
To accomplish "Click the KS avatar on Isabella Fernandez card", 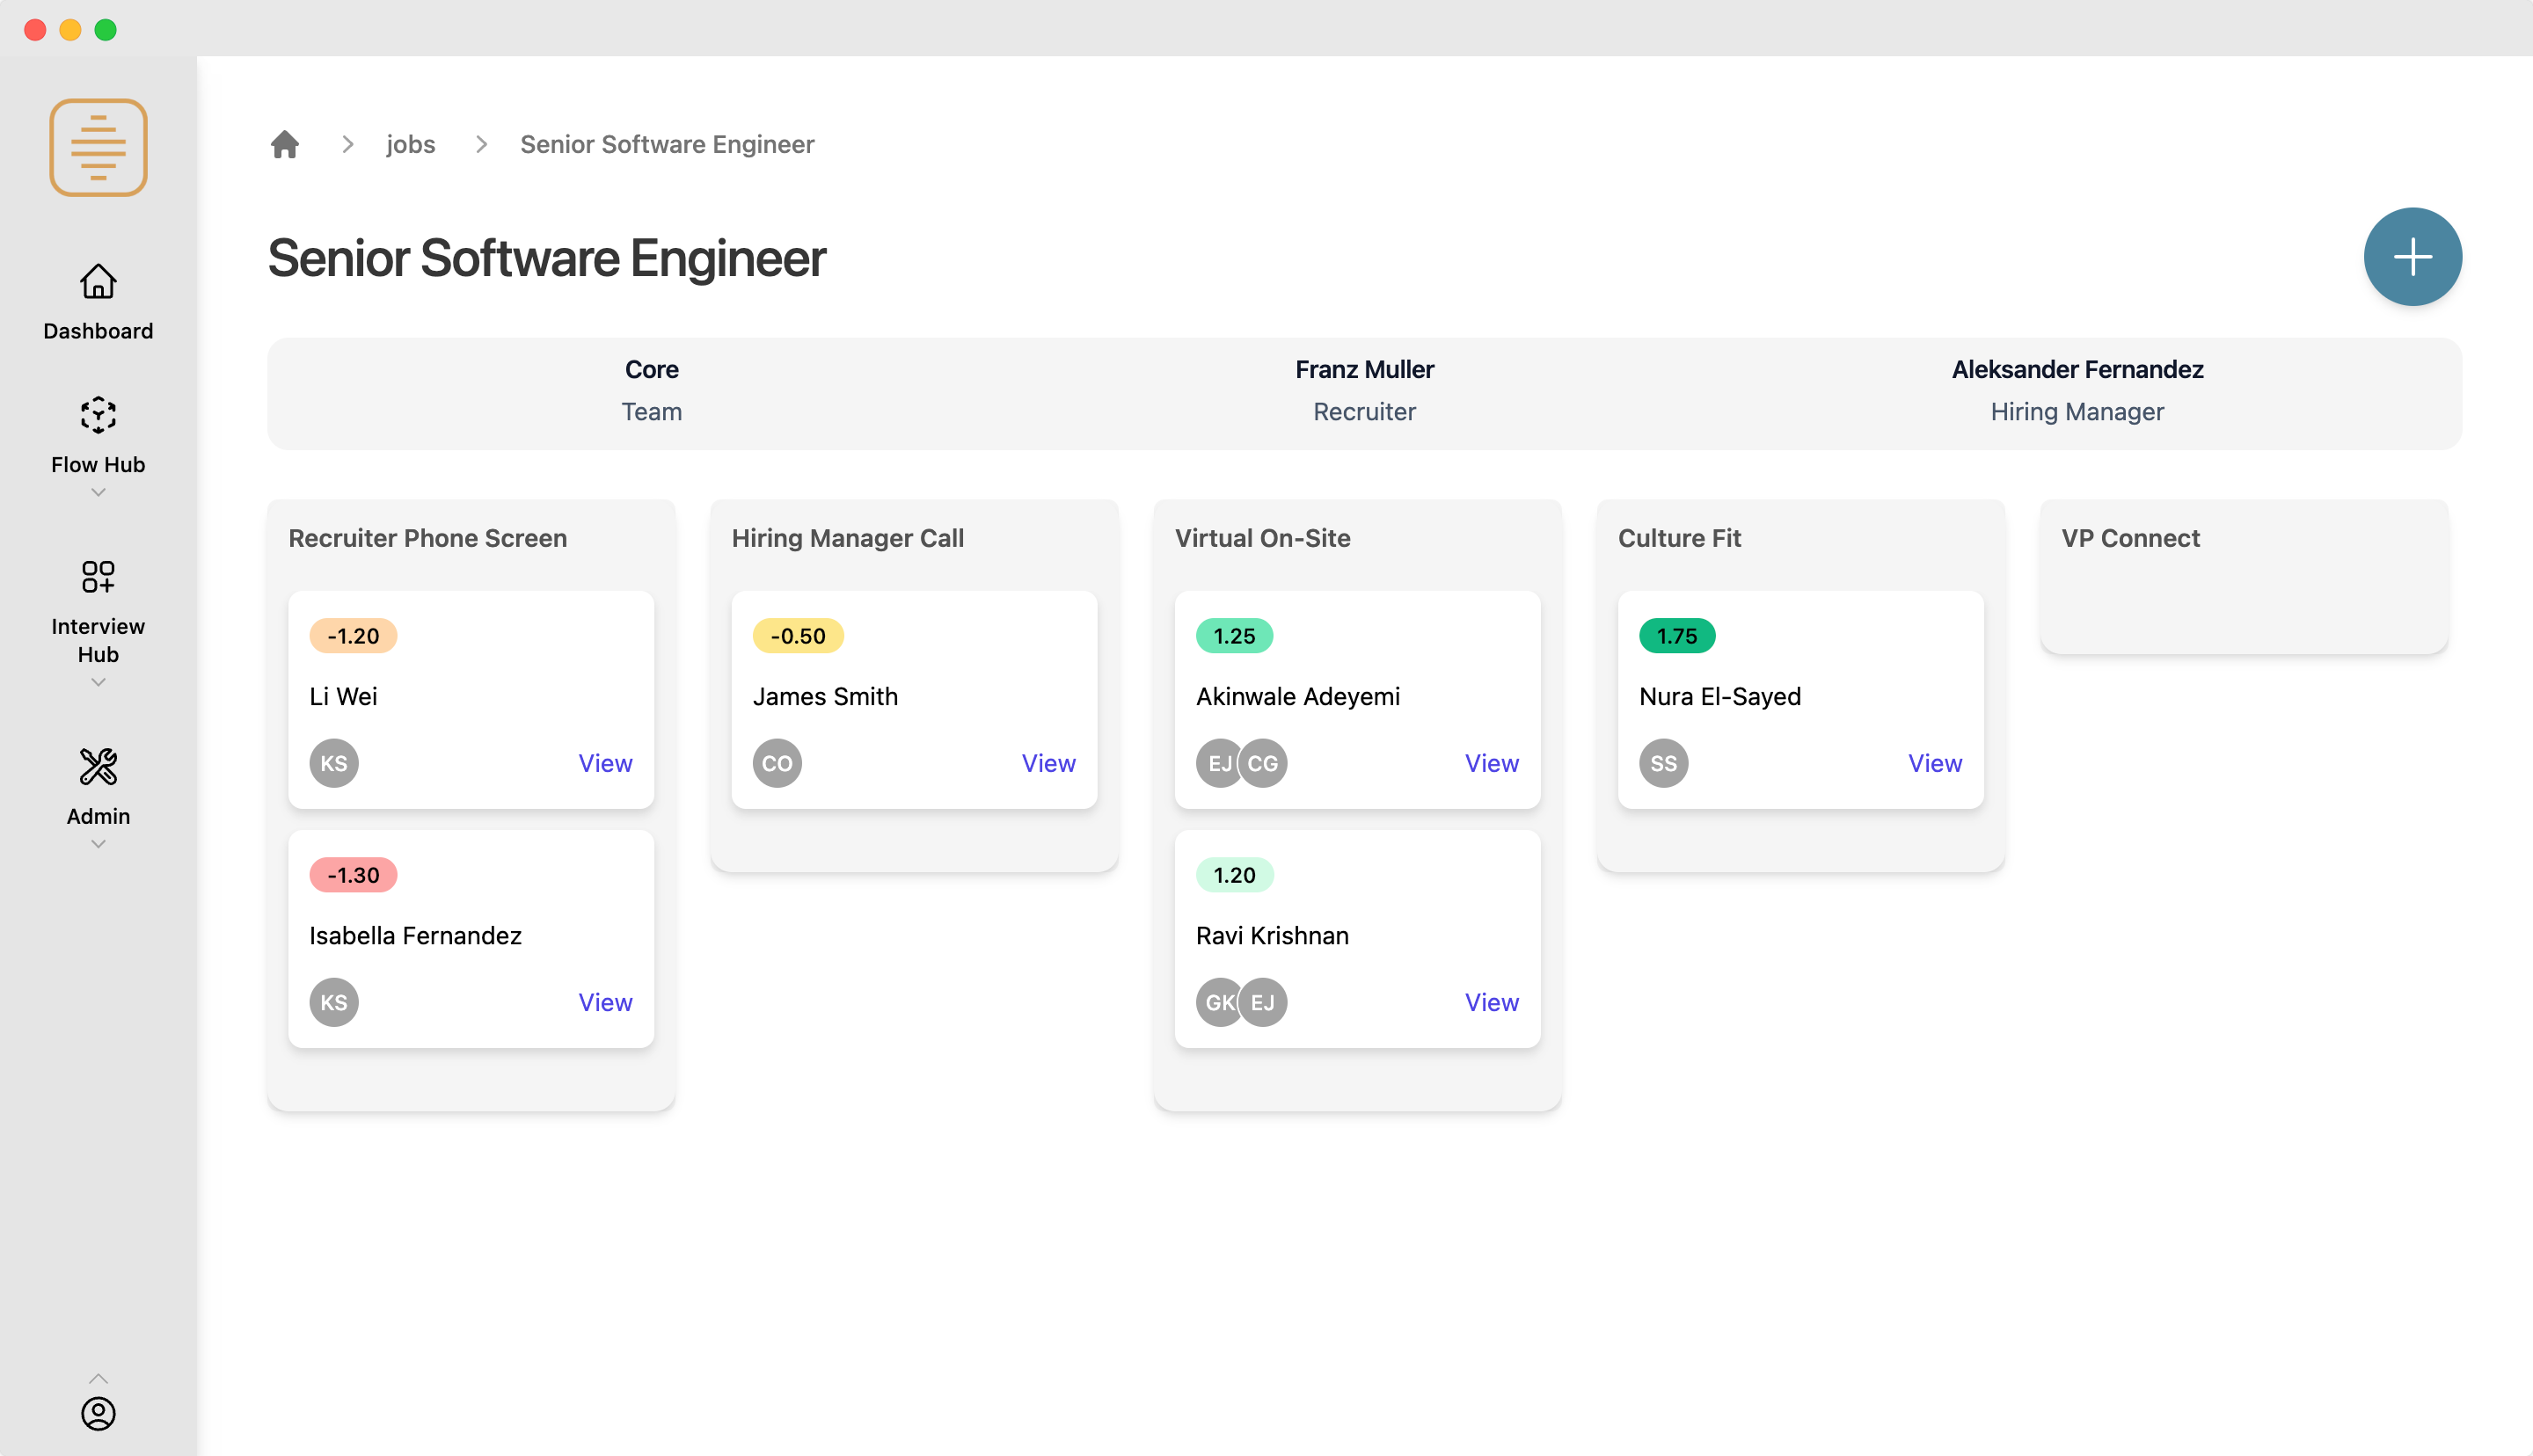I will pyautogui.click(x=334, y=1002).
